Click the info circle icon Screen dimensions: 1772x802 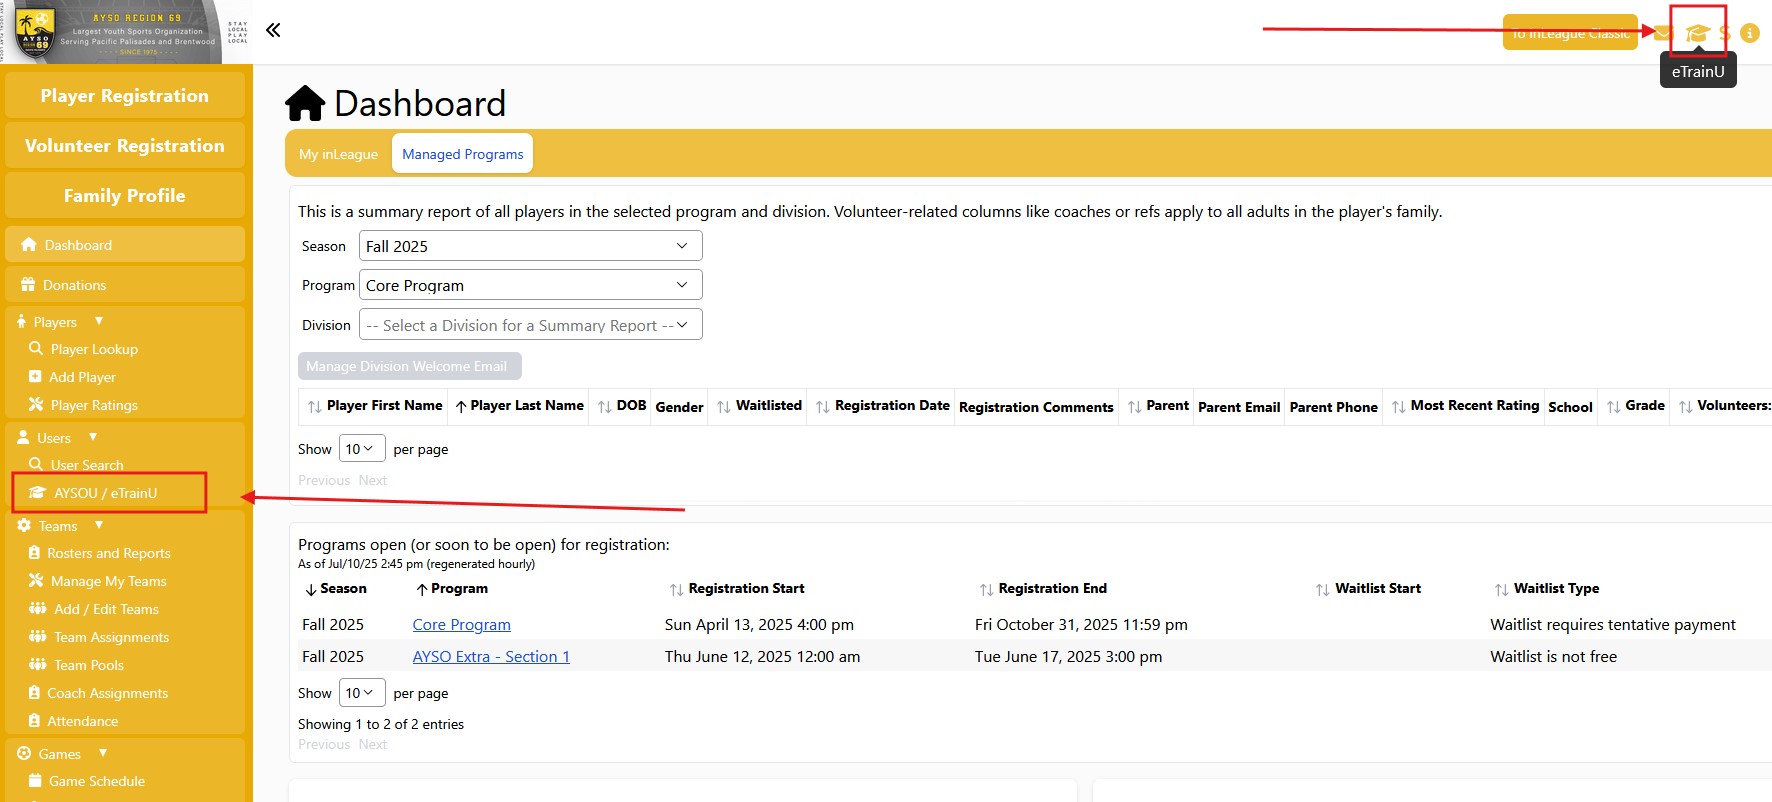[x=1749, y=33]
